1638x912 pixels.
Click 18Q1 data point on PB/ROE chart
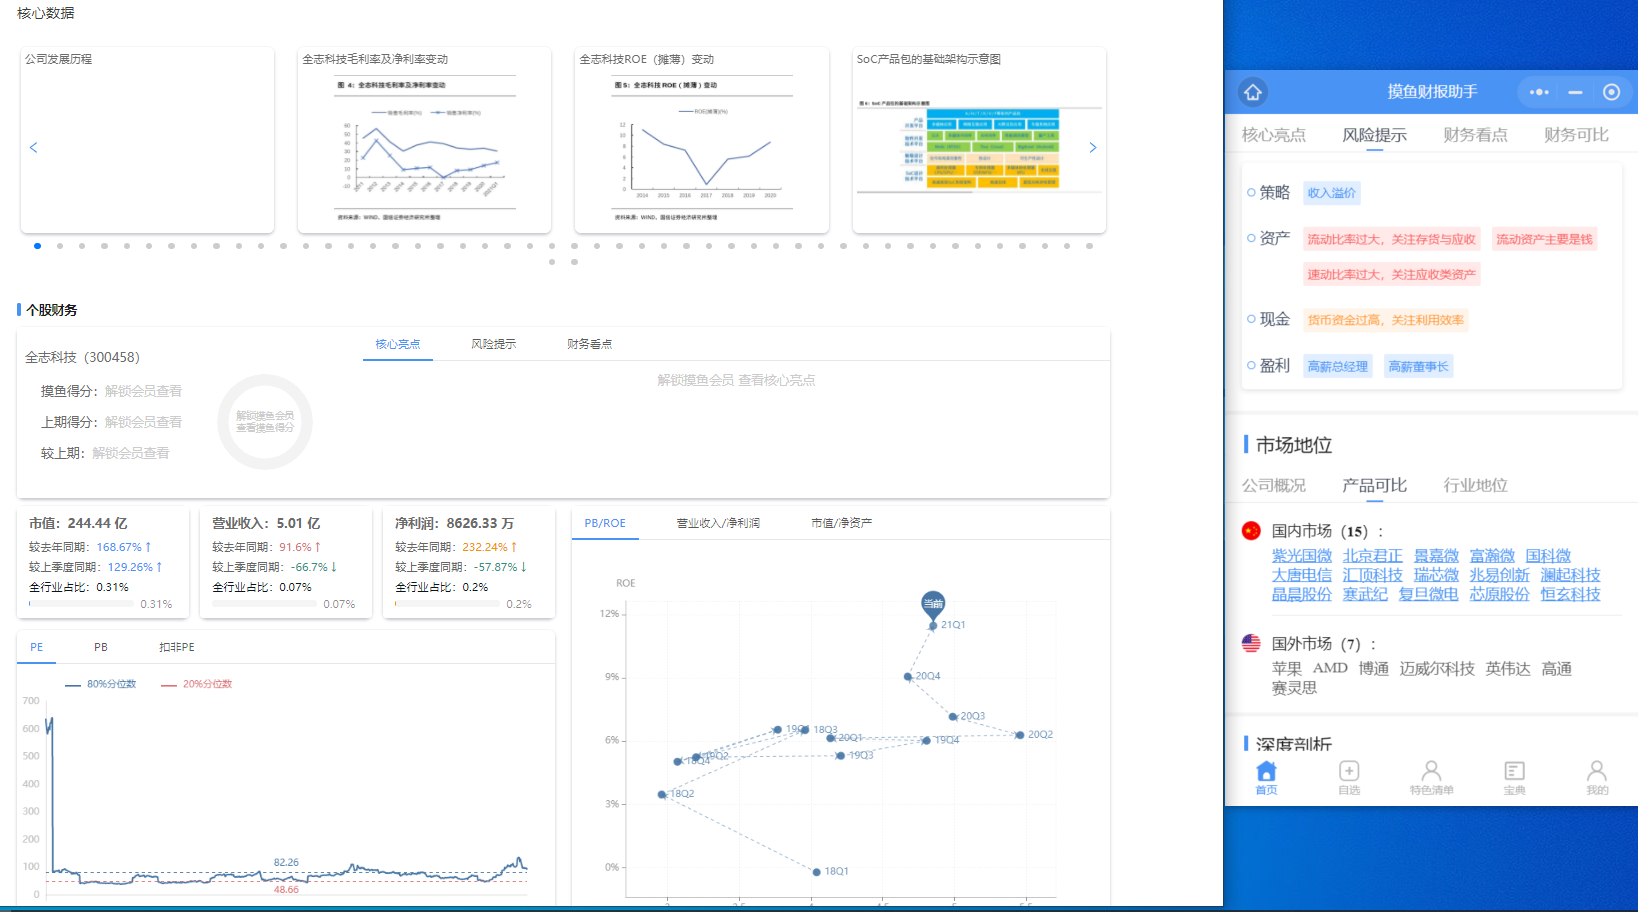pos(816,872)
